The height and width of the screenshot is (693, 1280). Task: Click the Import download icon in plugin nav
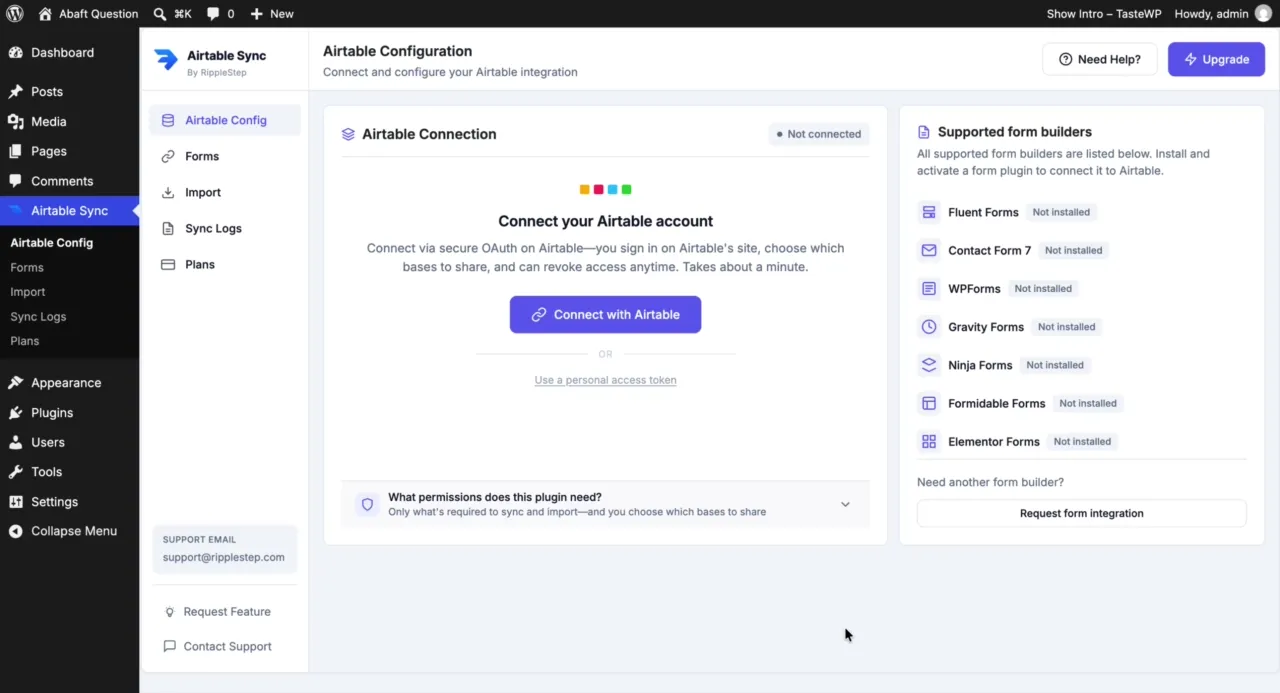click(x=168, y=192)
